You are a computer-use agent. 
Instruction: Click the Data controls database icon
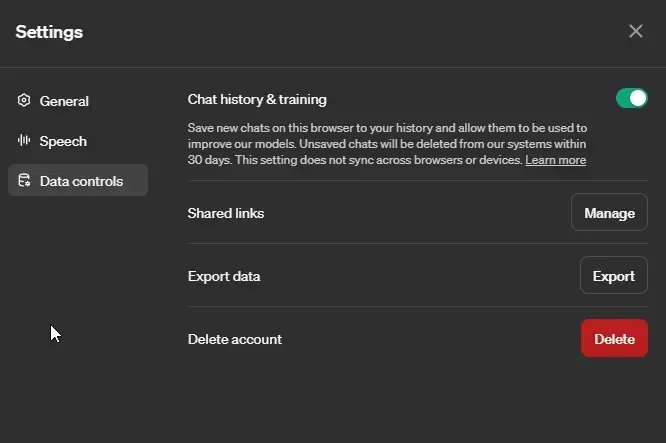point(24,181)
